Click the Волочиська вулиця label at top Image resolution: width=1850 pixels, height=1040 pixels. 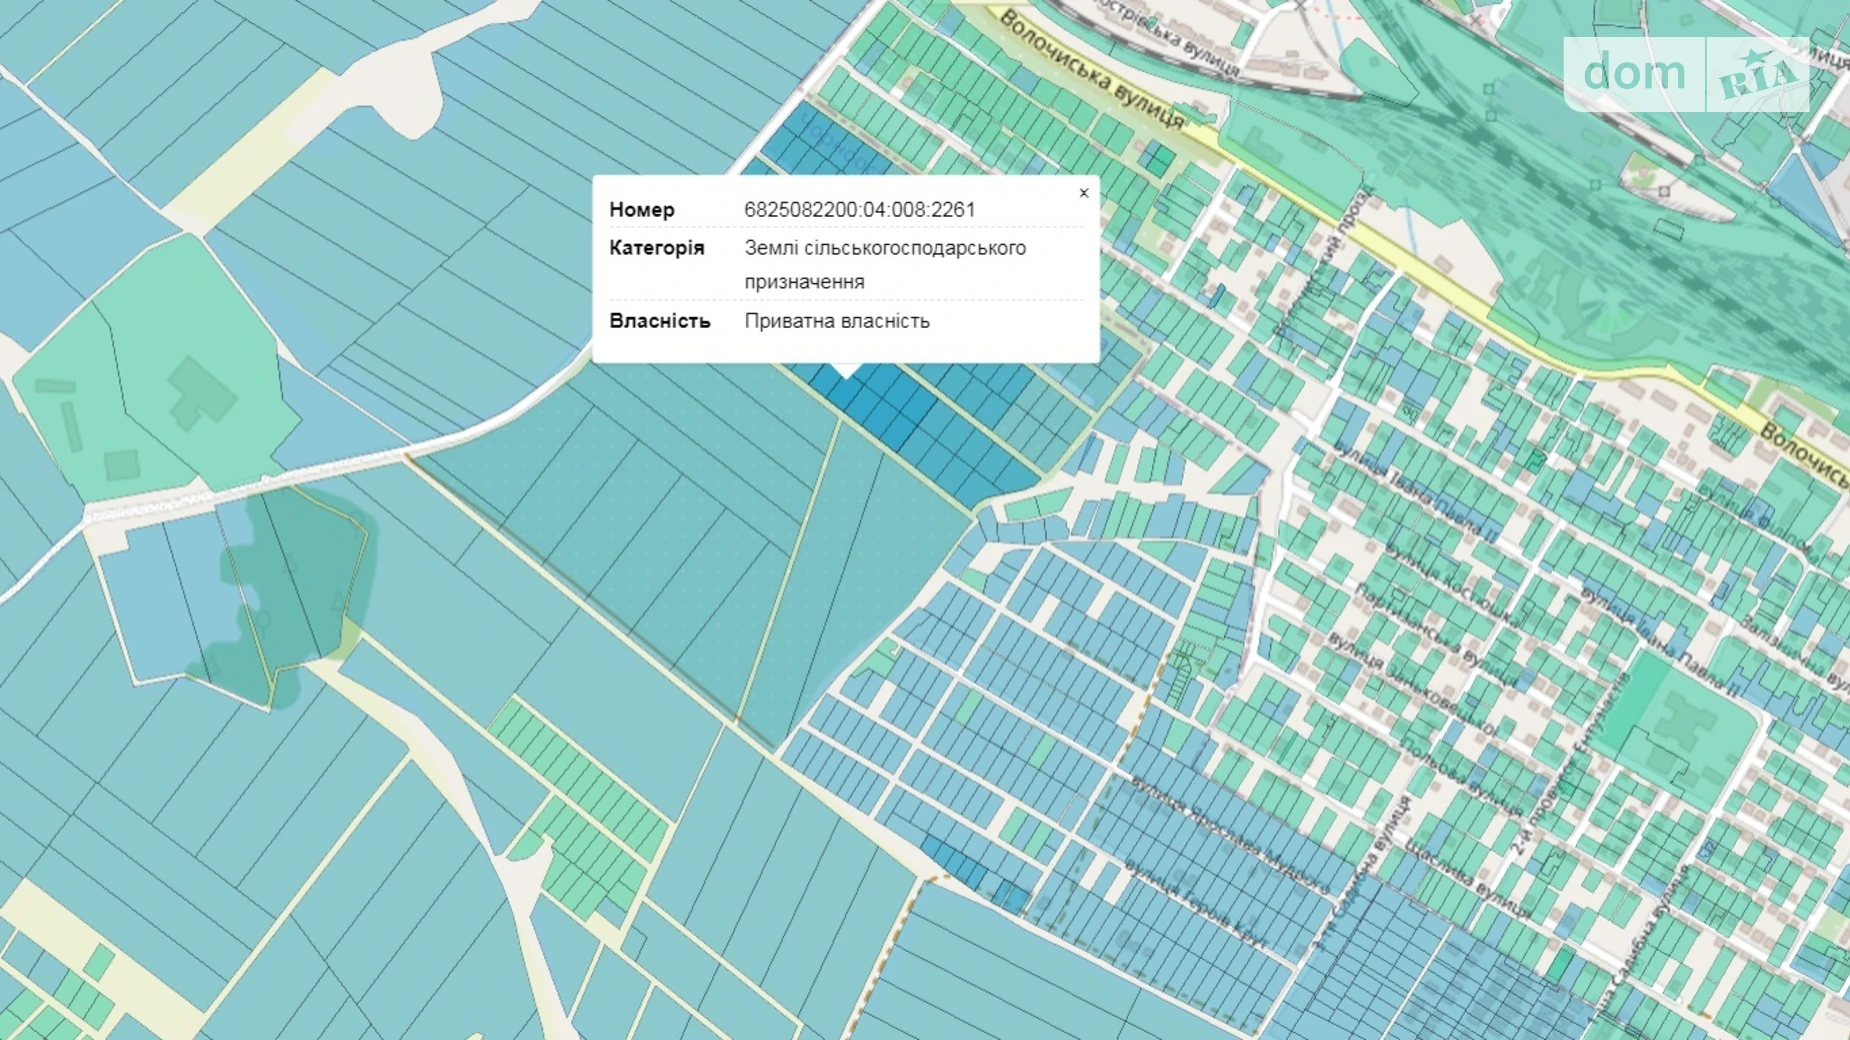pyautogui.click(x=1092, y=72)
